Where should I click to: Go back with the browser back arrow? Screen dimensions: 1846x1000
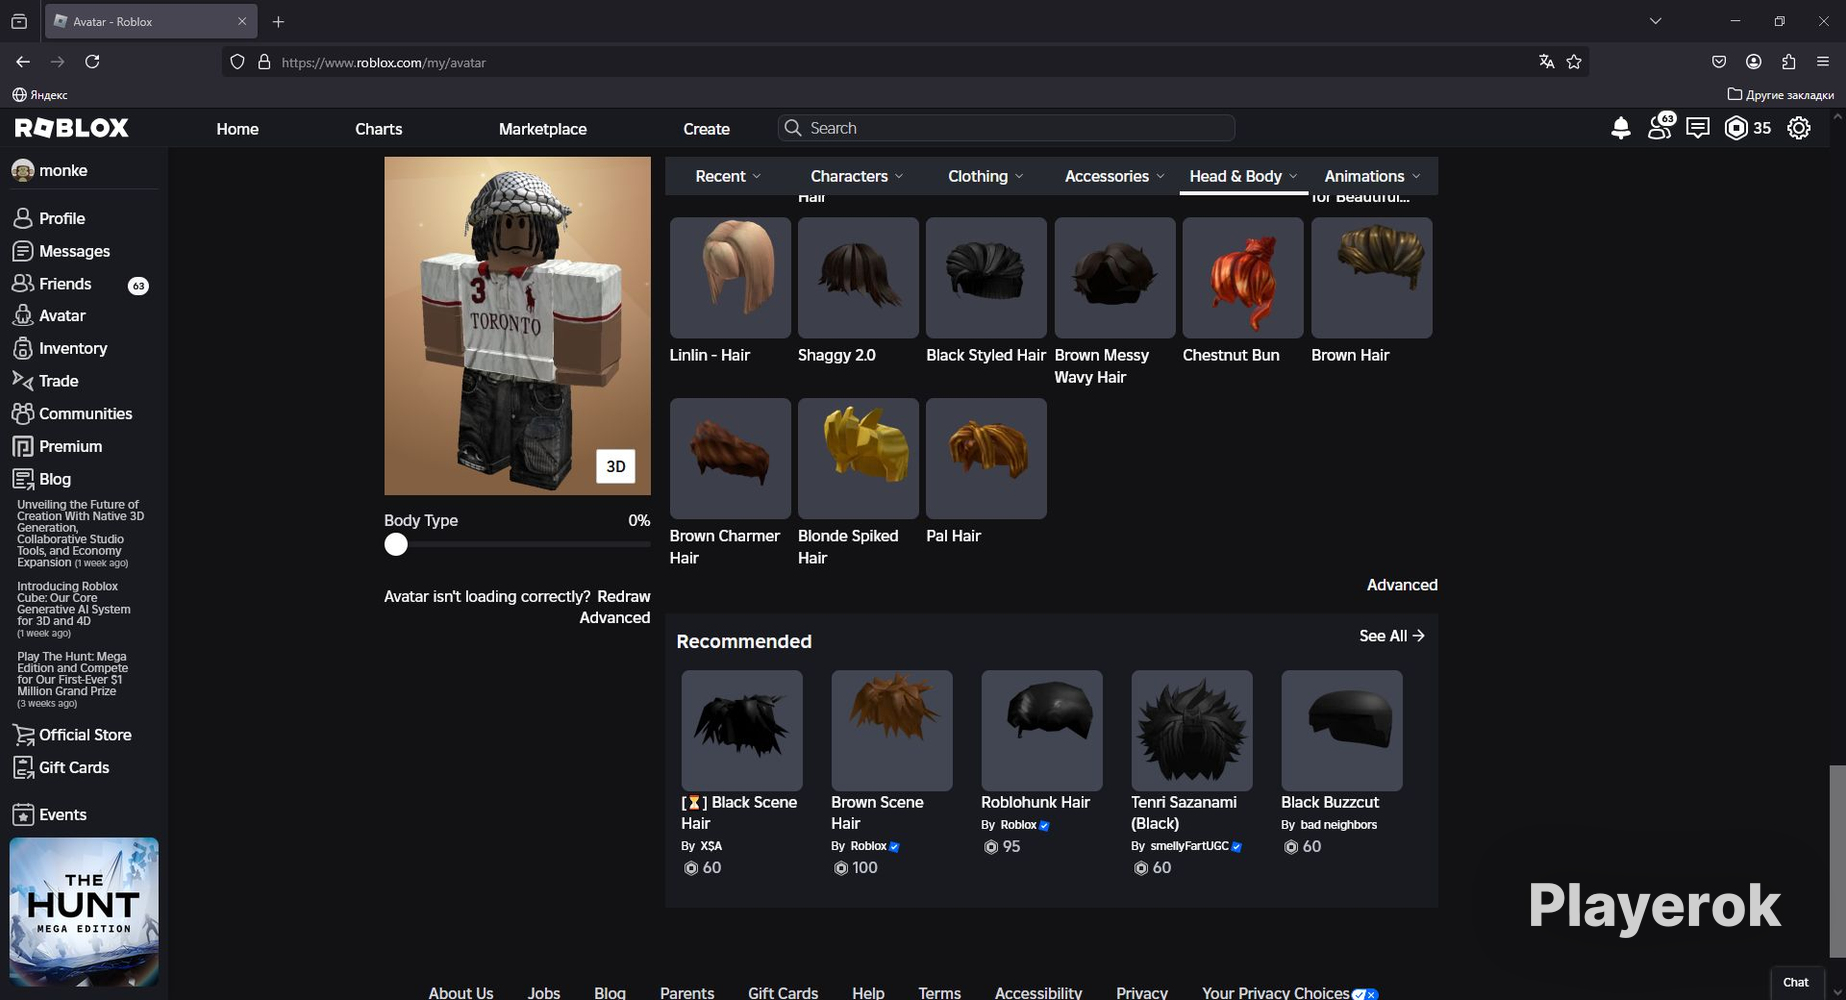click(x=23, y=62)
